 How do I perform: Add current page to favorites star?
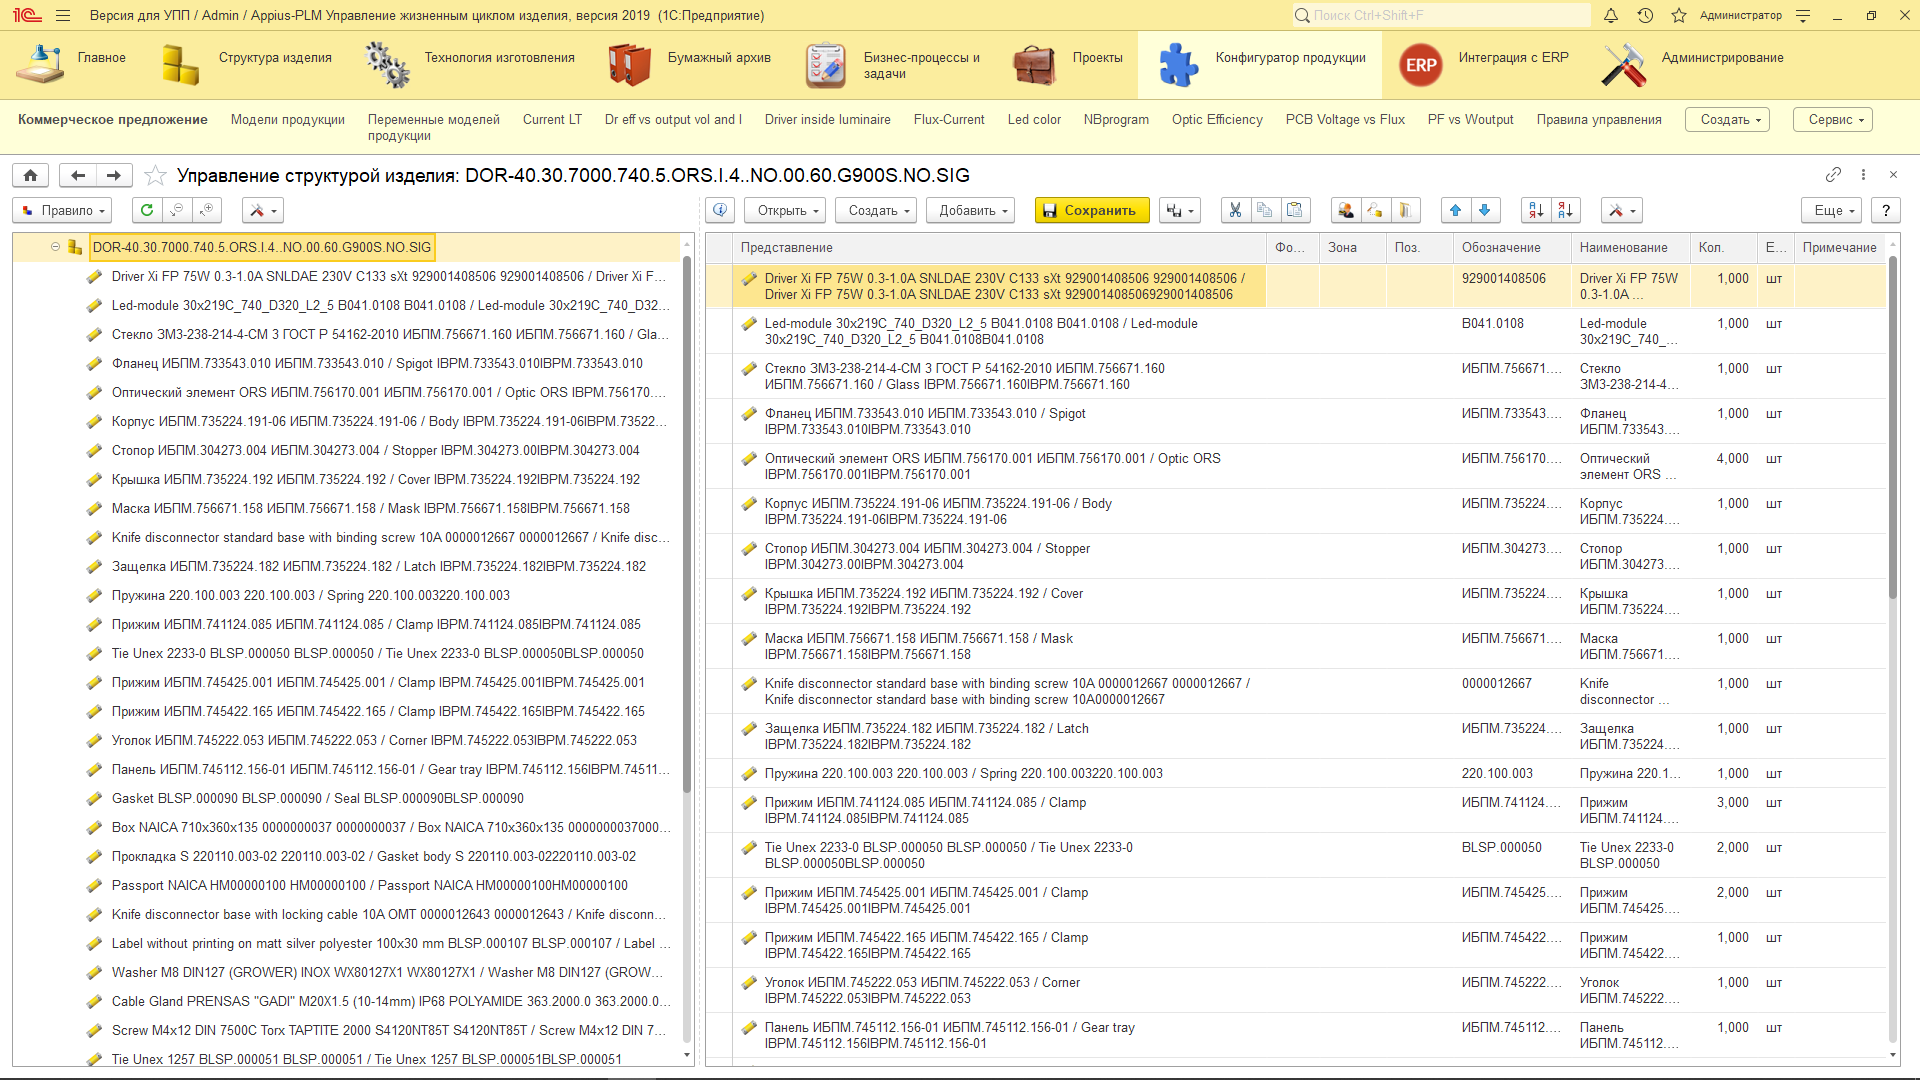pyautogui.click(x=155, y=176)
